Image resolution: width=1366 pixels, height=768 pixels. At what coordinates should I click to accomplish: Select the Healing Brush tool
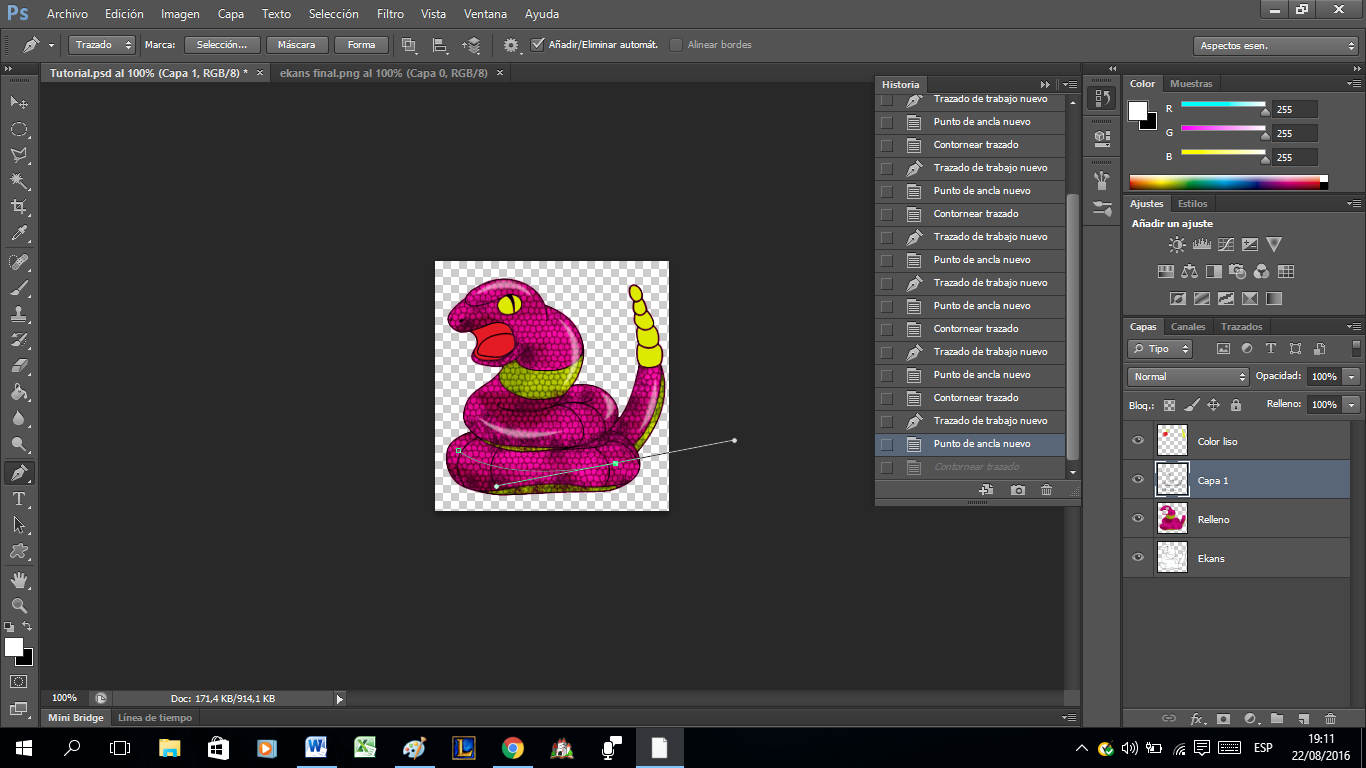(19, 262)
